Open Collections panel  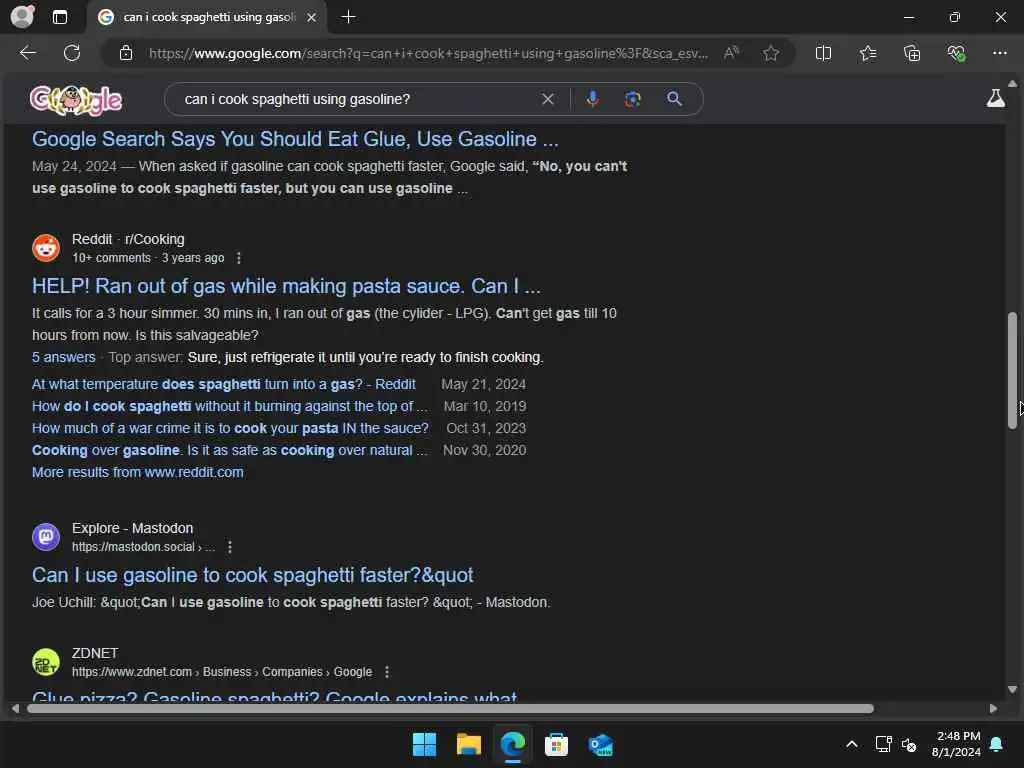pos(912,54)
